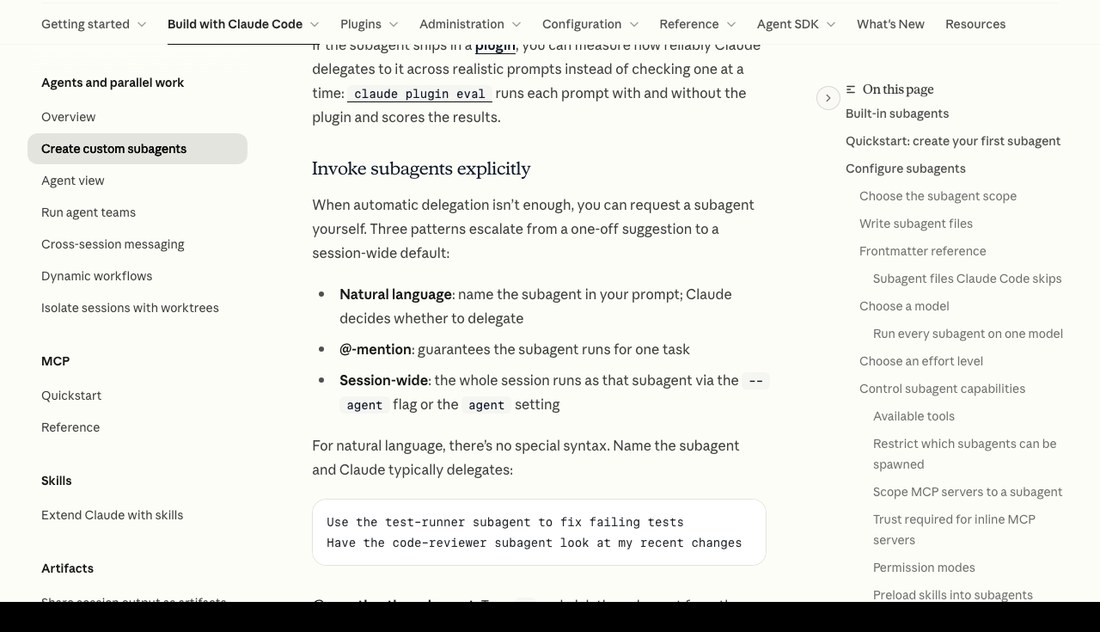Jump to Built-in subagents section
1100x632 pixels.
tap(897, 114)
